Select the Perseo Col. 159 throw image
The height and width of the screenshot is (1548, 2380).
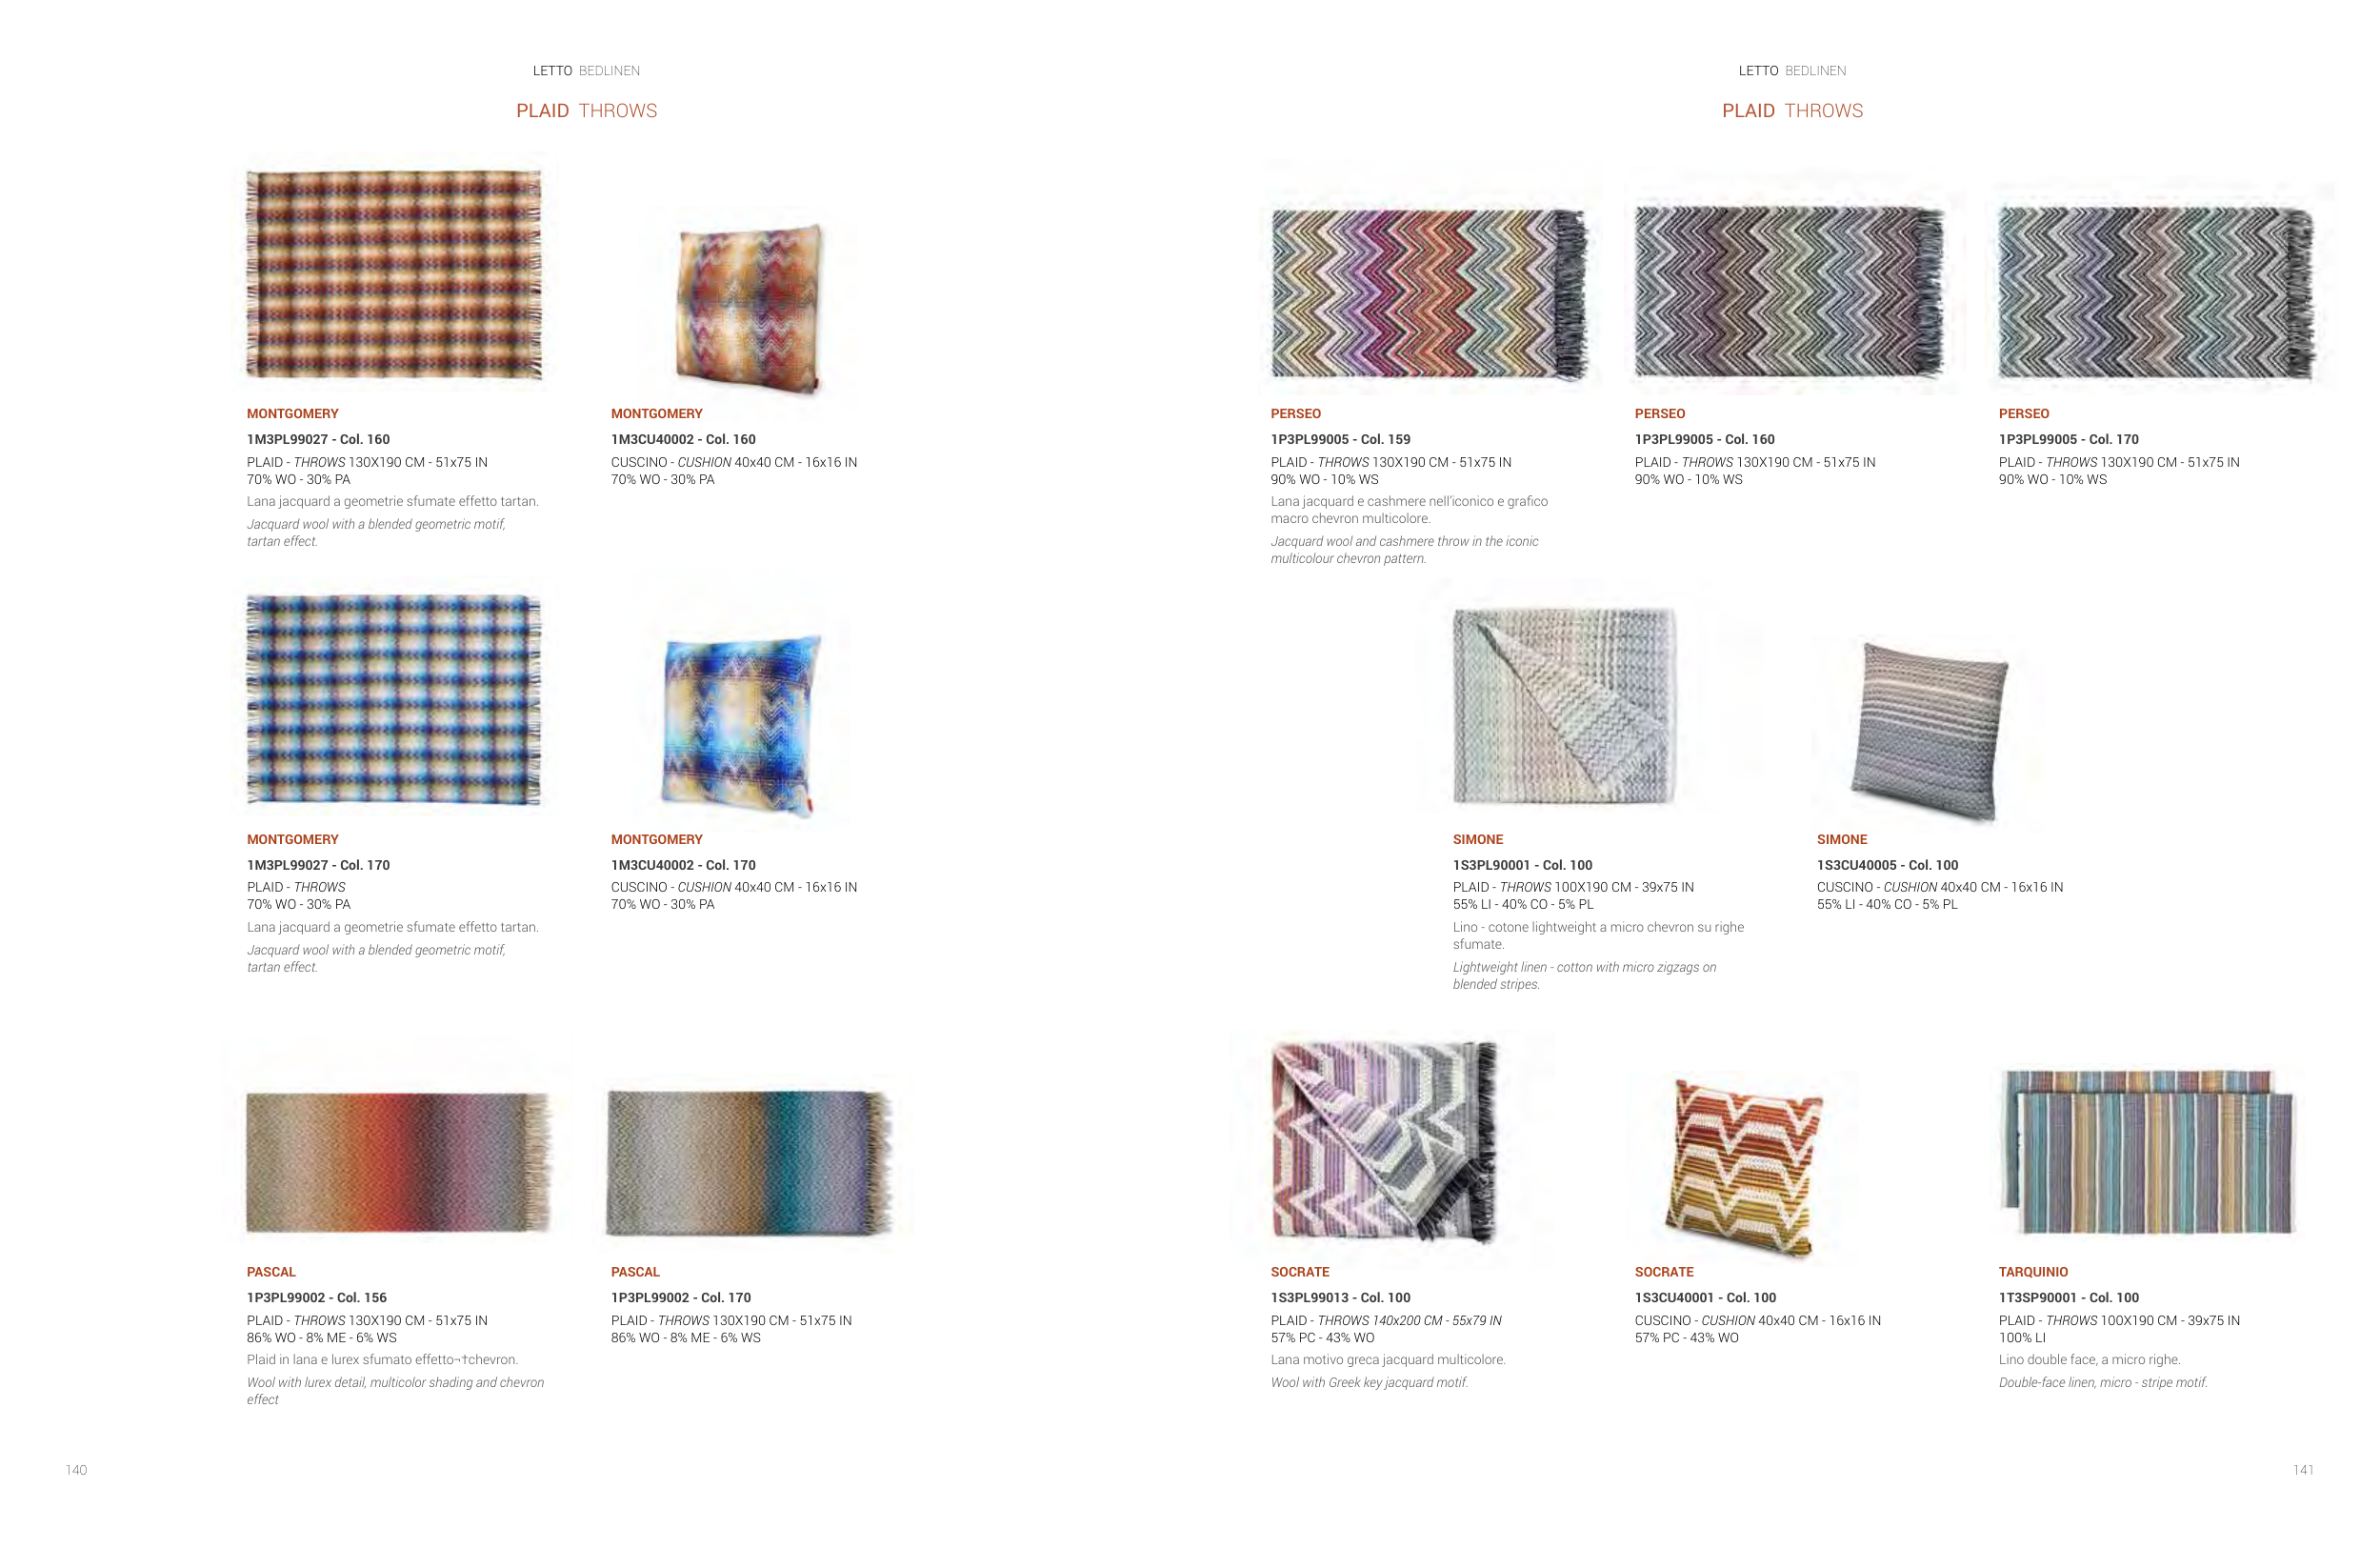1430,294
